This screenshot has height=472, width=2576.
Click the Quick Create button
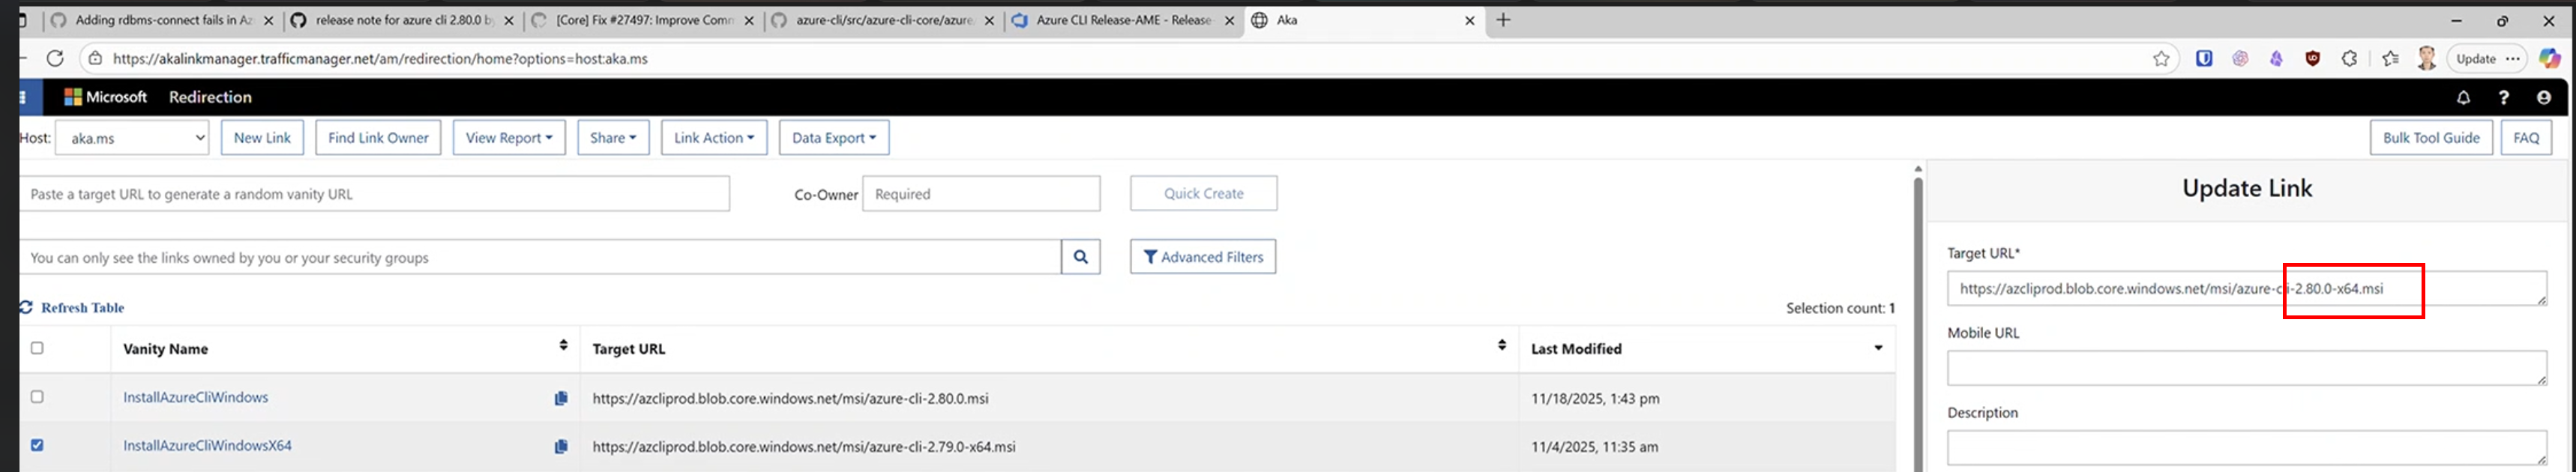(1203, 193)
